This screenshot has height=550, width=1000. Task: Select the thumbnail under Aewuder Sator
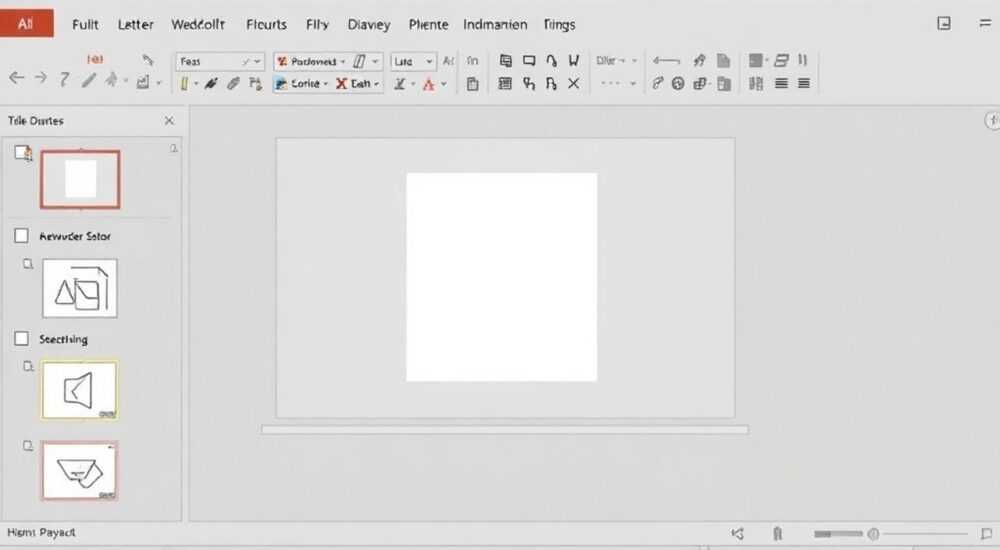[80, 288]
